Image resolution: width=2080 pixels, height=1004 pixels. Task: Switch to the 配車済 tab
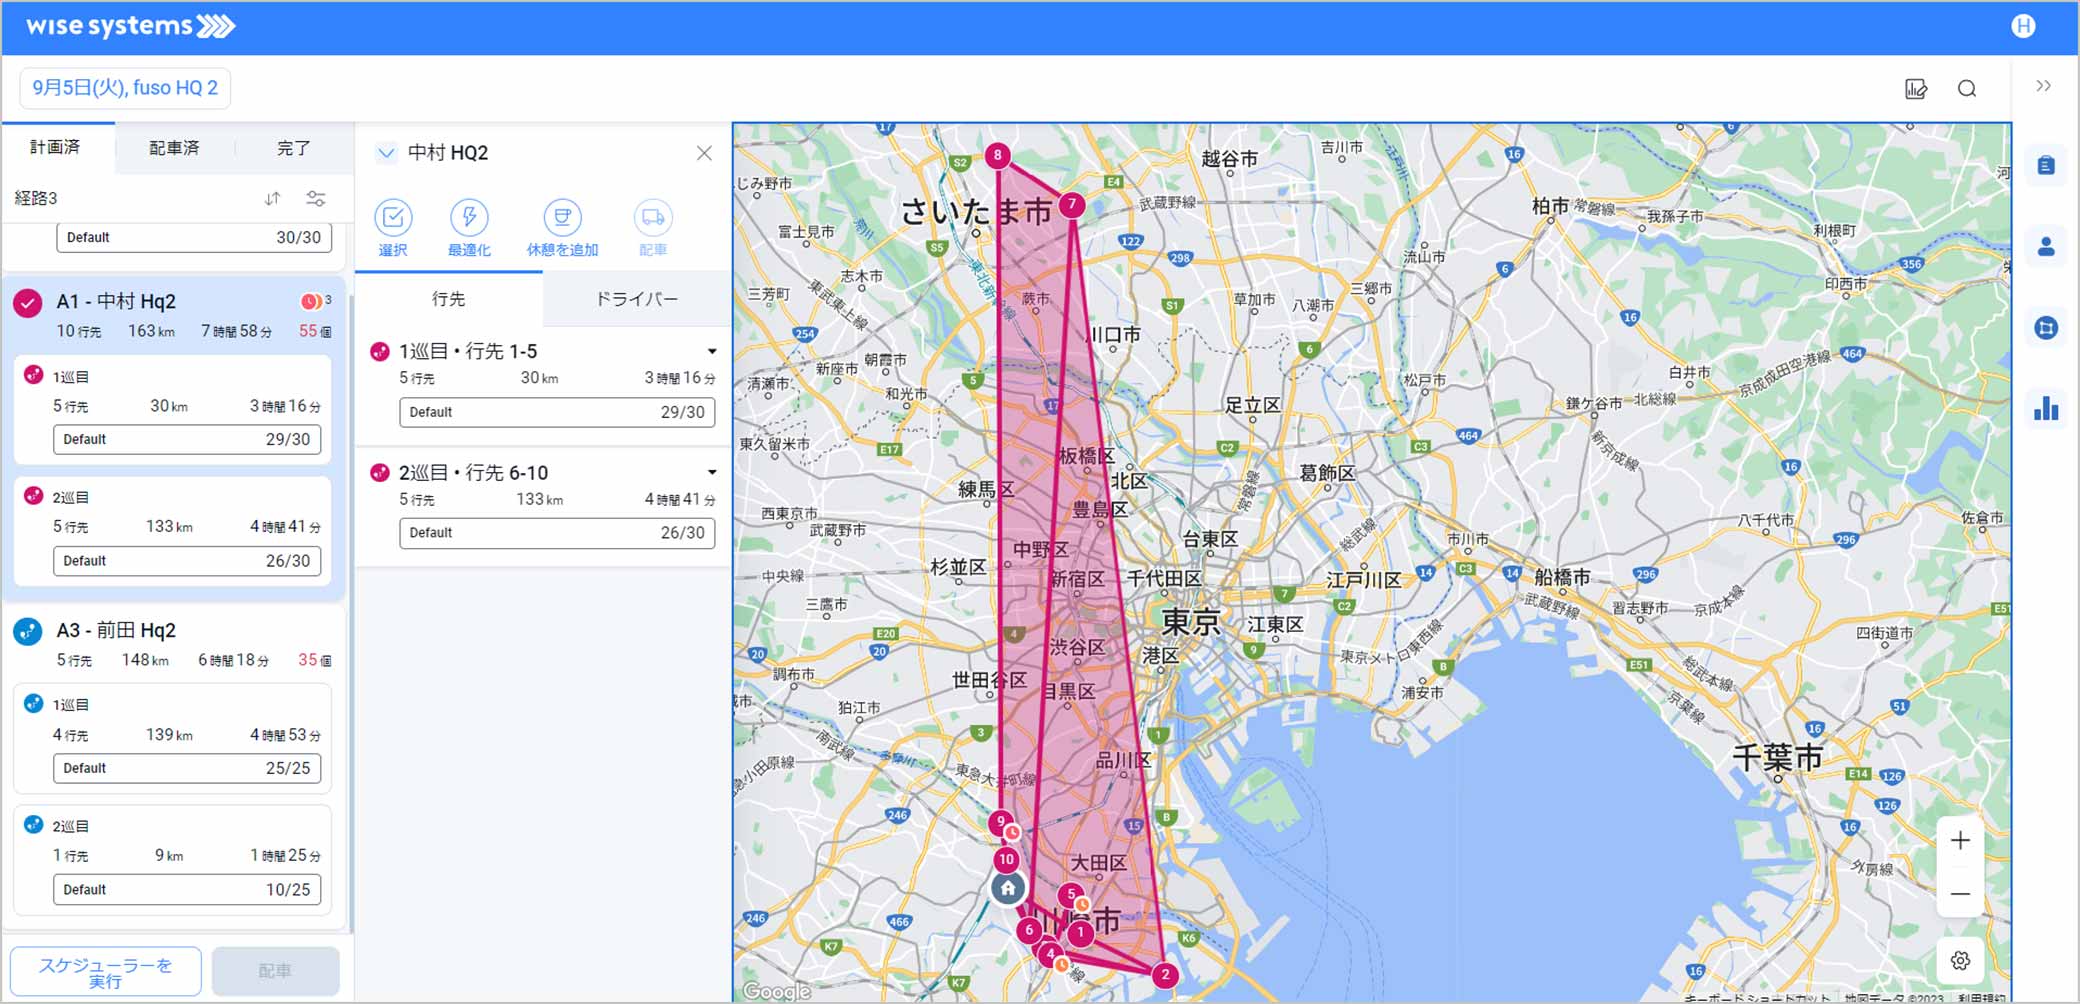coord(174,148)
